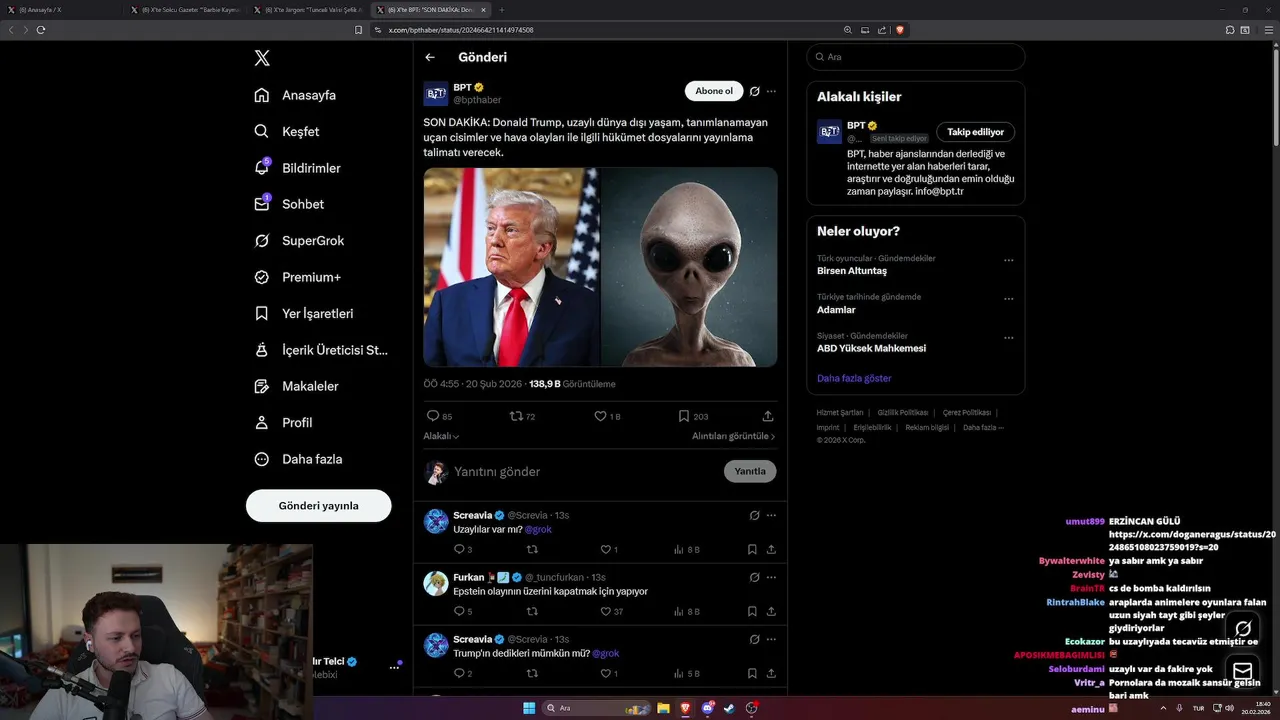This screenshot has width=1280, height=720.
Task: Open File Explorer from taskbar
Action: 663,708
